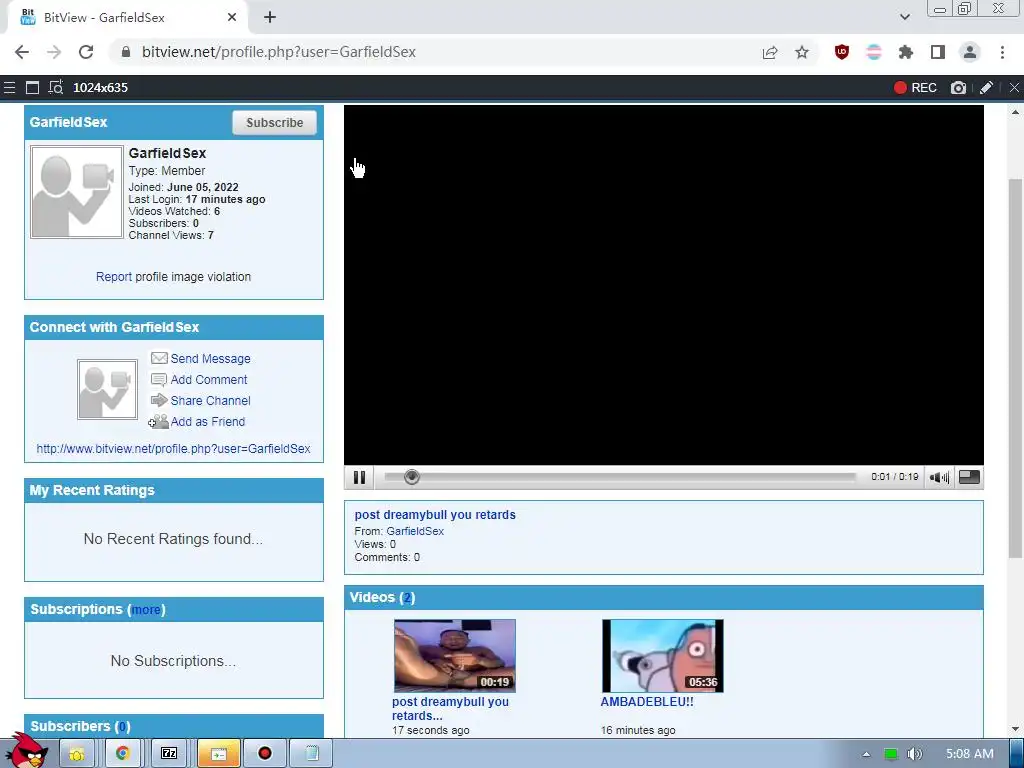
Task: Open the featured video title link below player
Action: click(x=435, y=515)
